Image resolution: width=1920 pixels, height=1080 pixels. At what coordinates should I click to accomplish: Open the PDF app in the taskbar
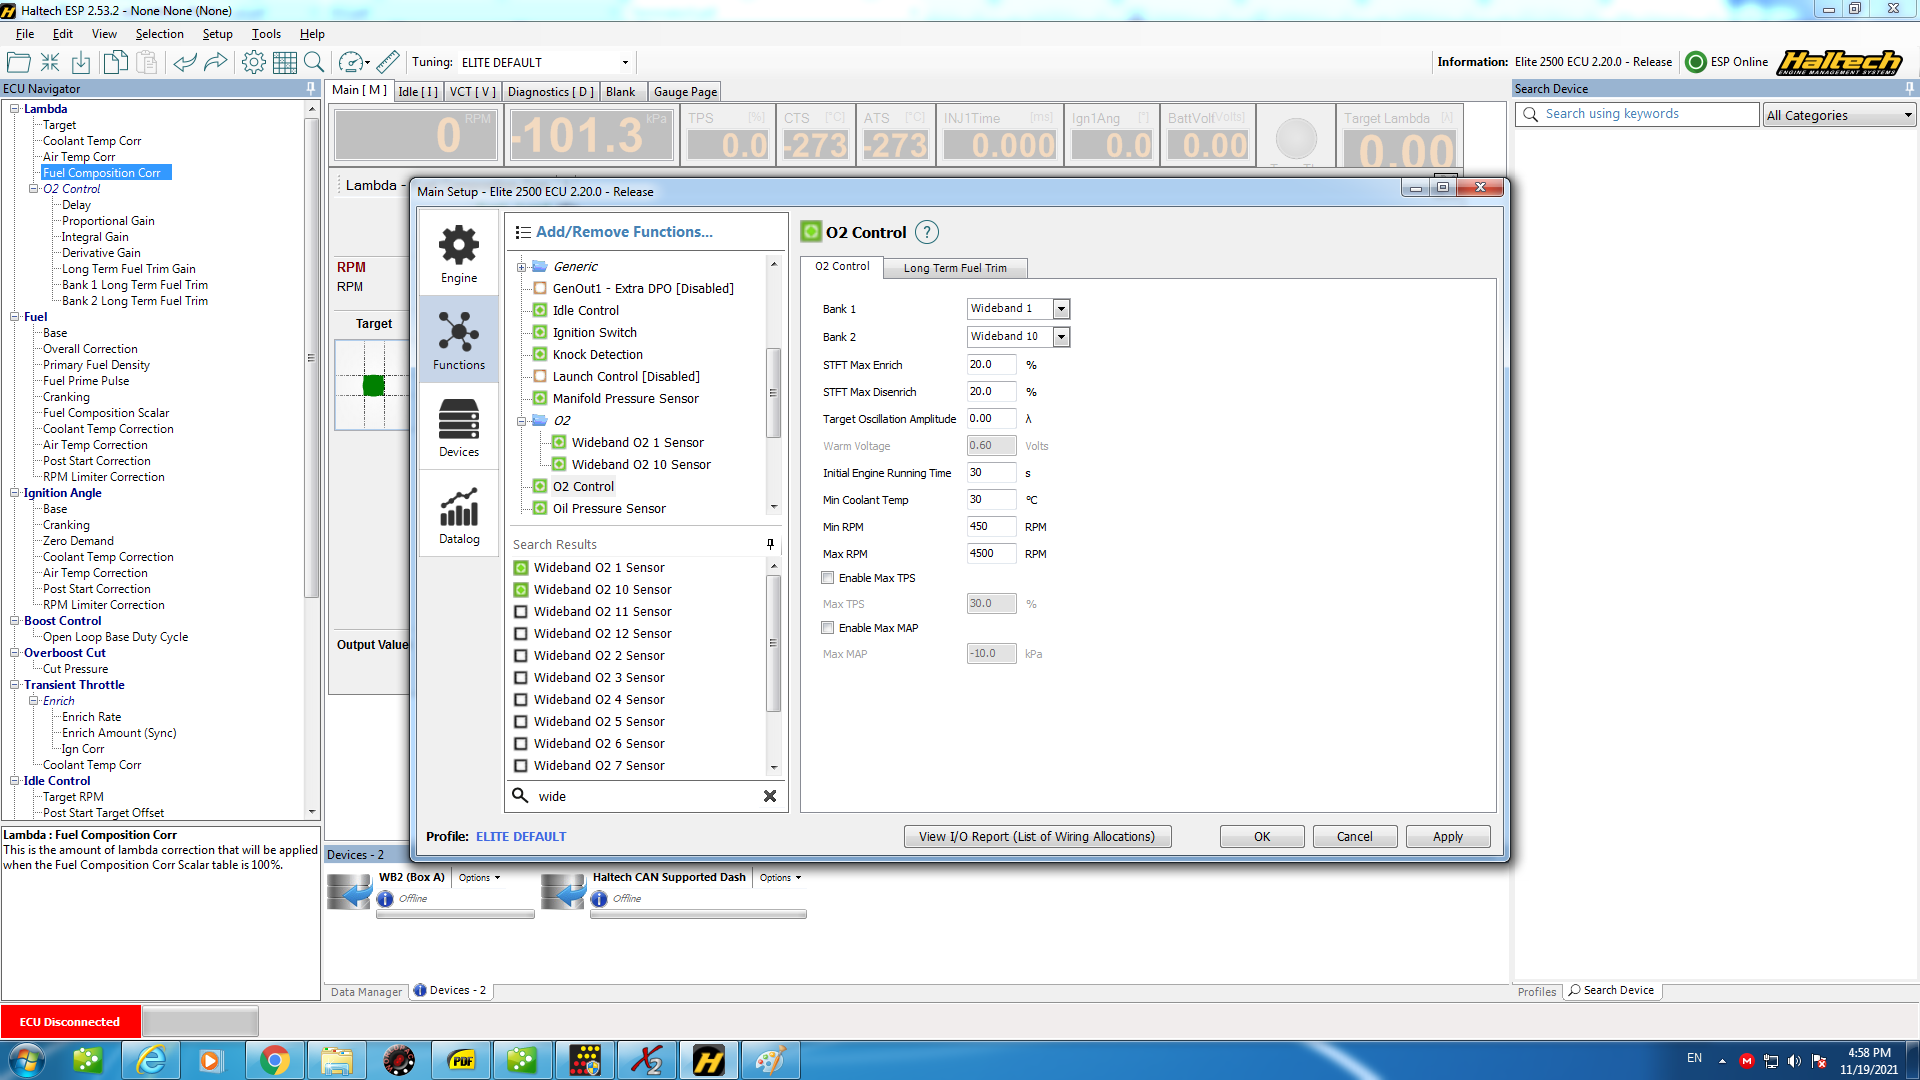(461, 1060)
